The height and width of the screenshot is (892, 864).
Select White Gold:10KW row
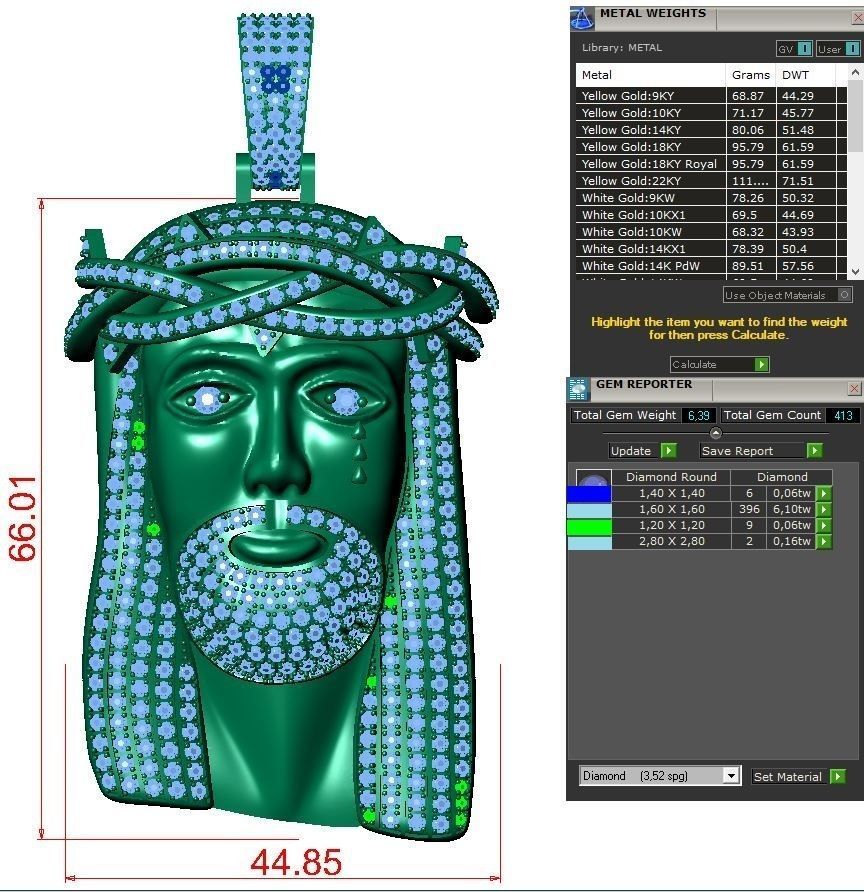point(711,232)
